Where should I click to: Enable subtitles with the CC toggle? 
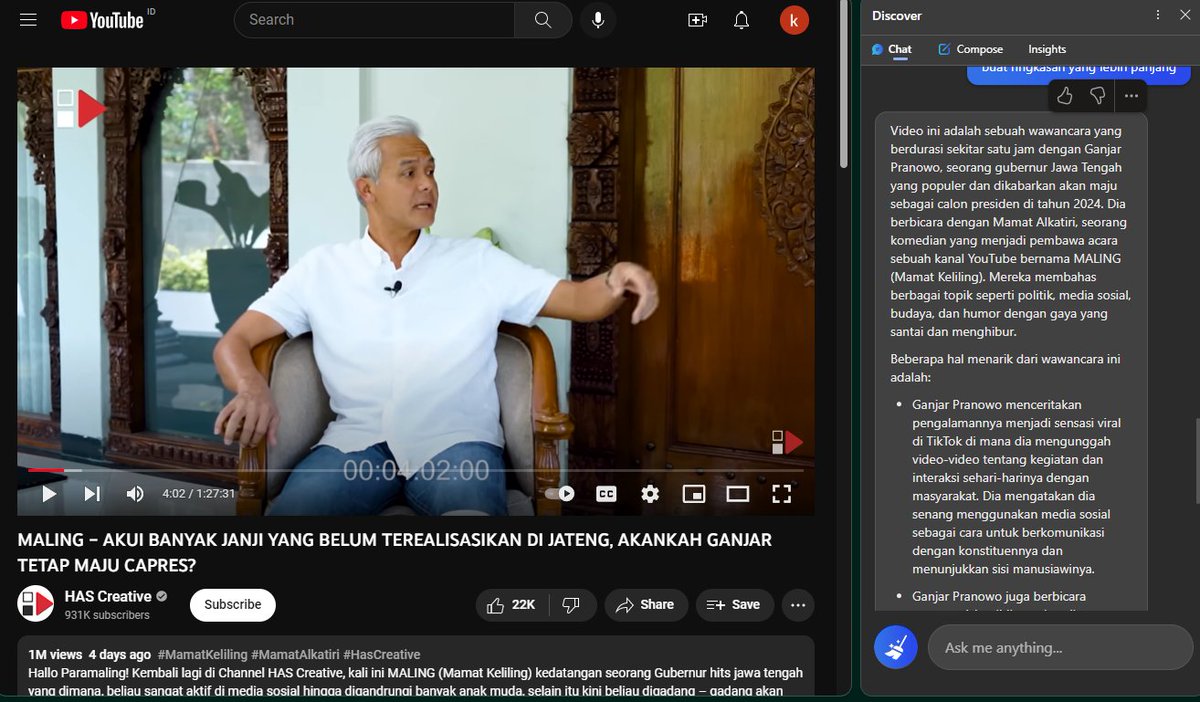[605, 493]
